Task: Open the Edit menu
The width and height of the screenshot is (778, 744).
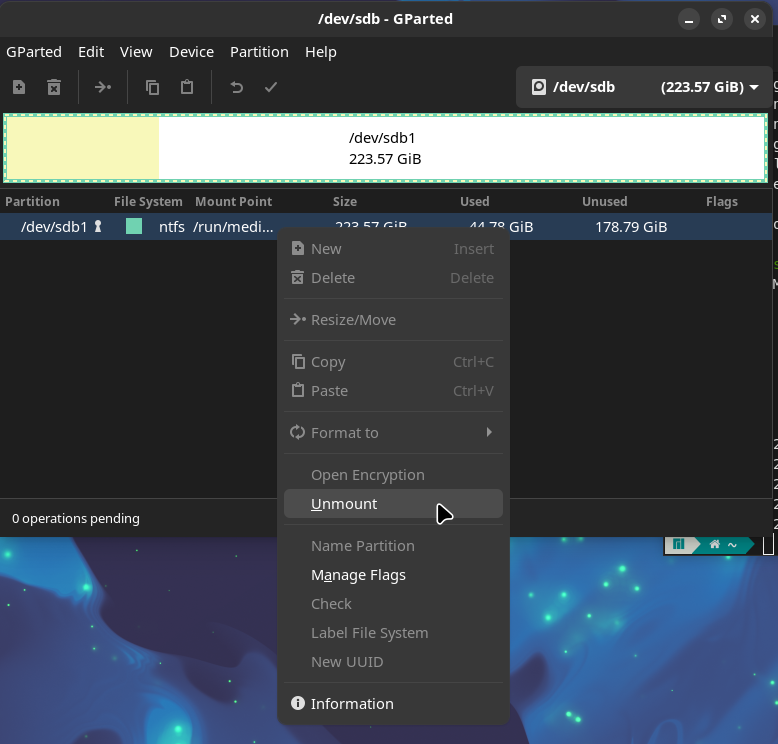Action: coord(91,52)
